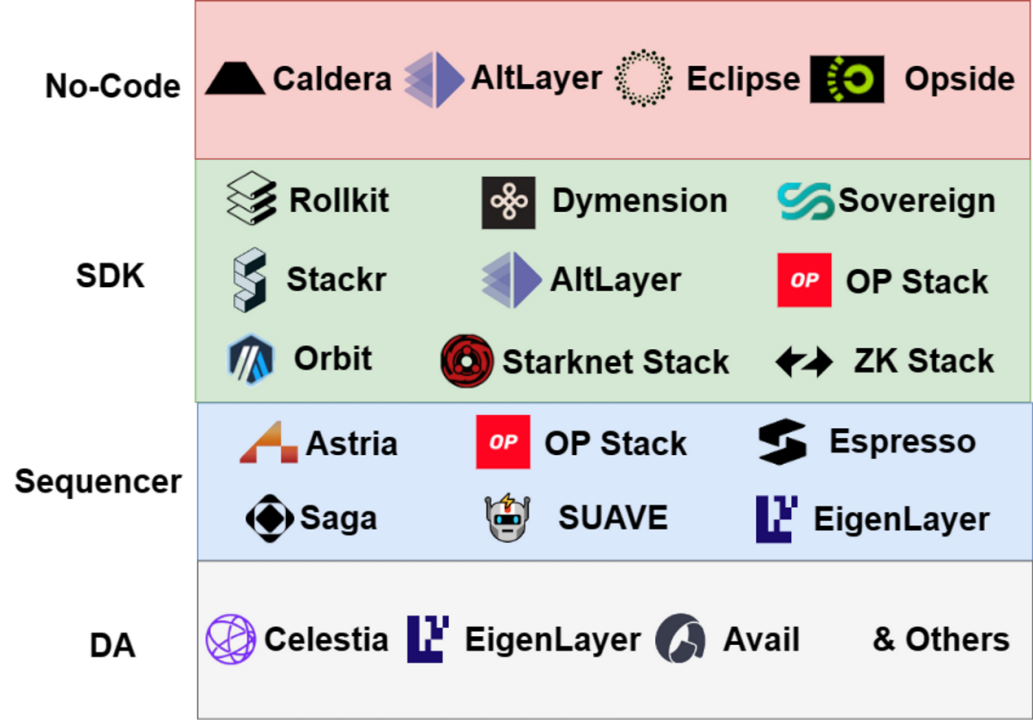1033x720 pixels.
Task: Click the purple Celestia globe logo
Action: 231,639
